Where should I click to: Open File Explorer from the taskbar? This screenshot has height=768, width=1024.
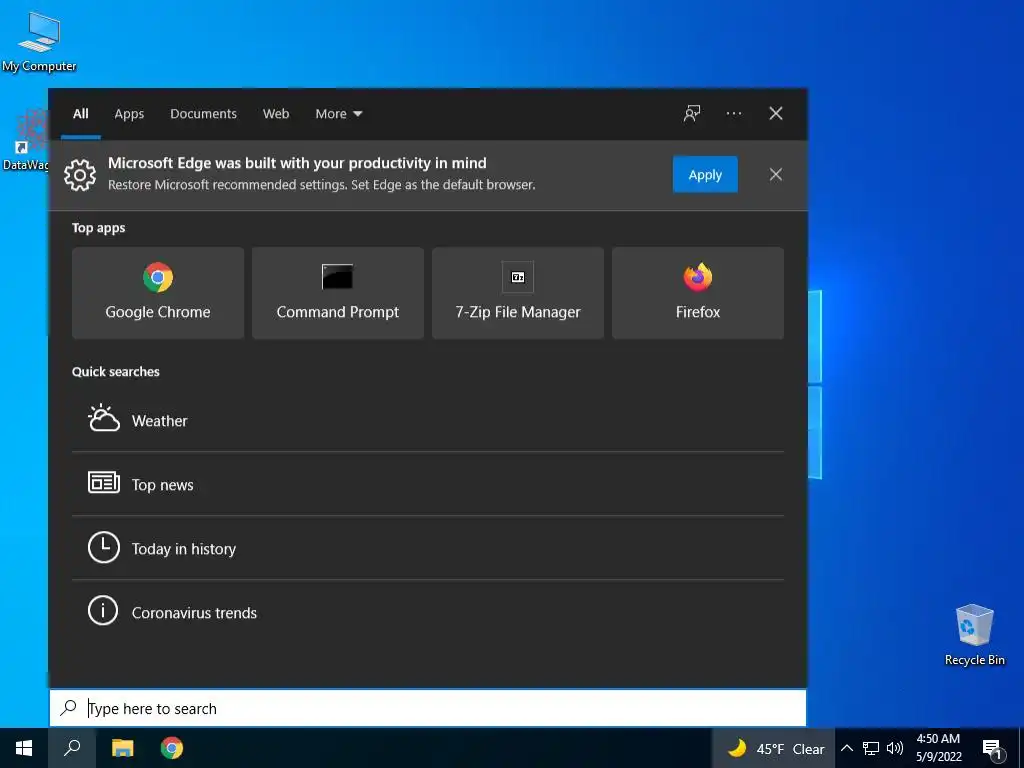pos(122,748)
